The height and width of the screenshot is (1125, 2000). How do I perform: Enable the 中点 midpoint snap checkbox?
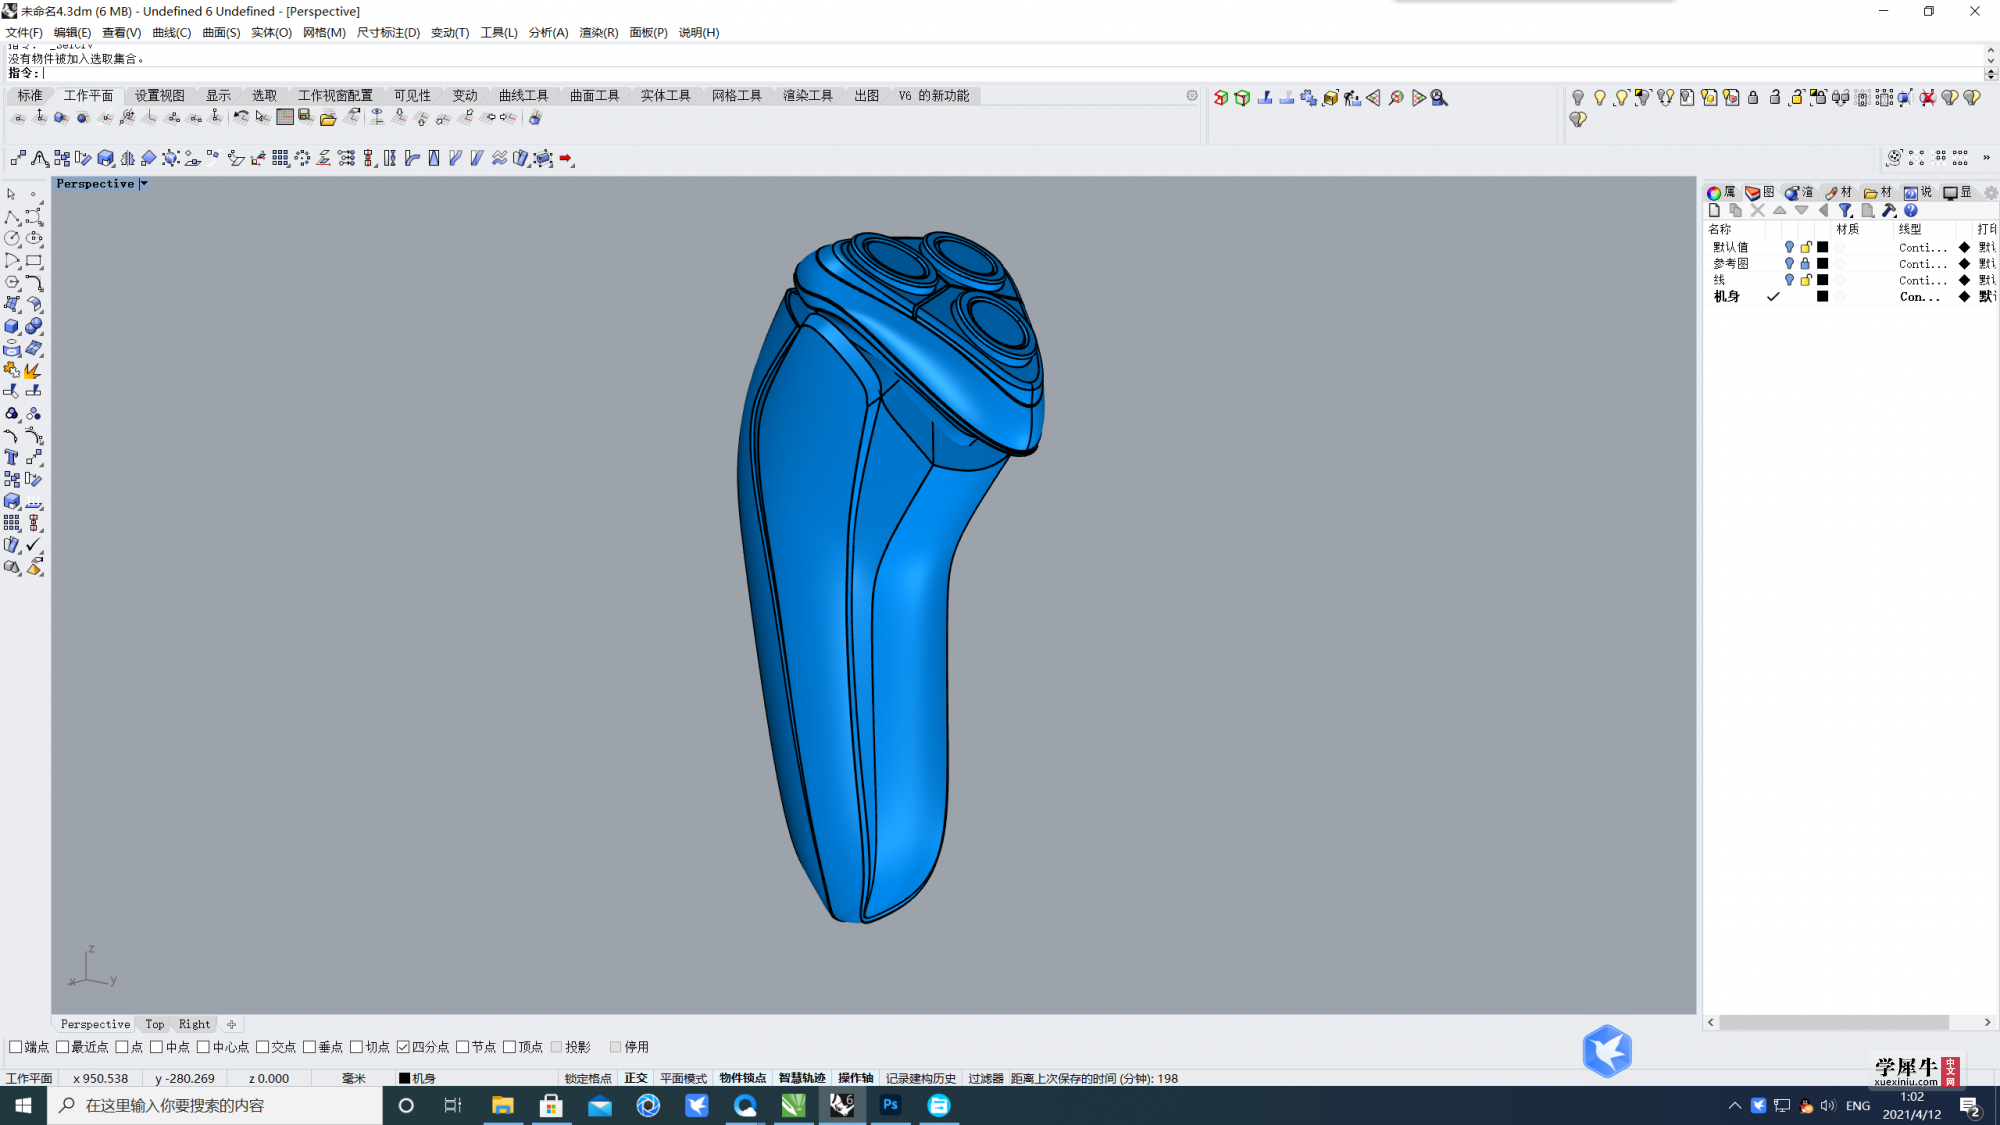coord(156,1047)
